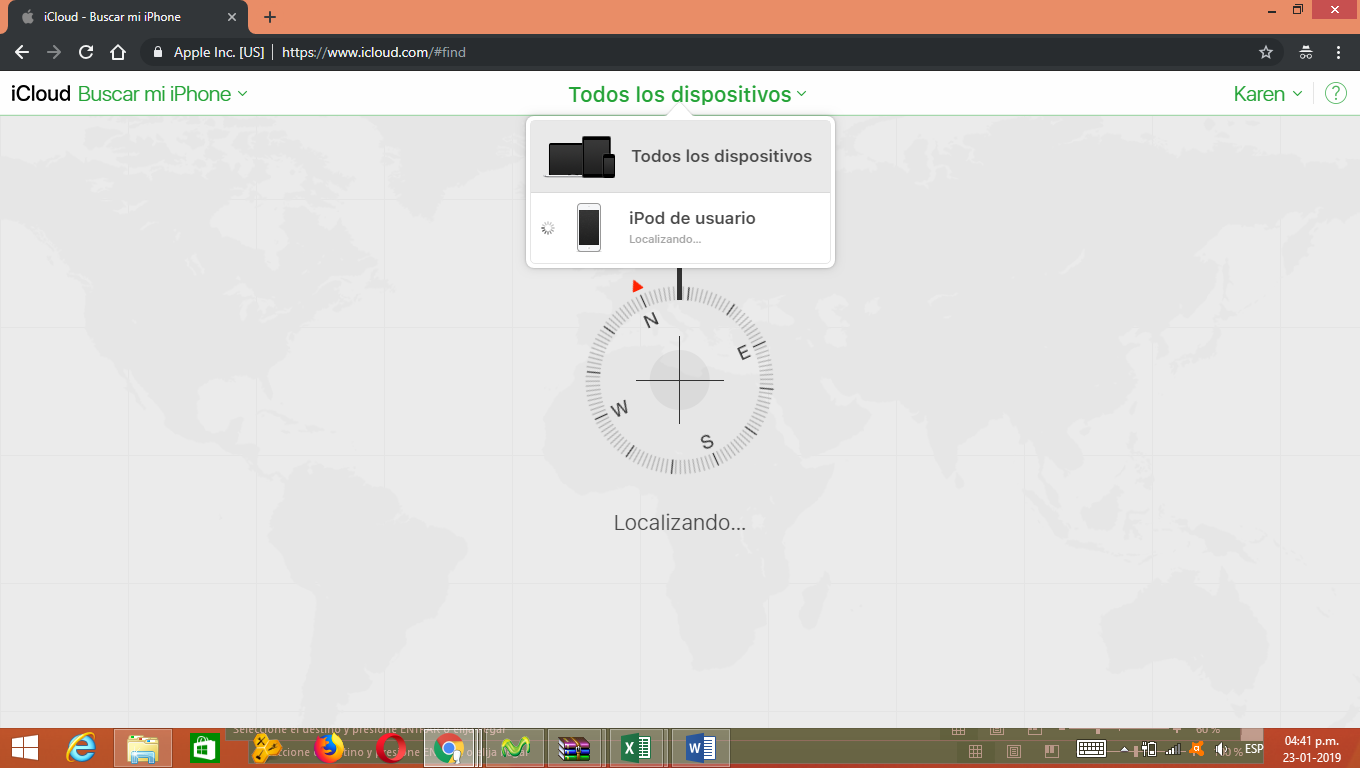Open the yellow tools app on taskbar

pyautogui.click(x=266, y=748)
